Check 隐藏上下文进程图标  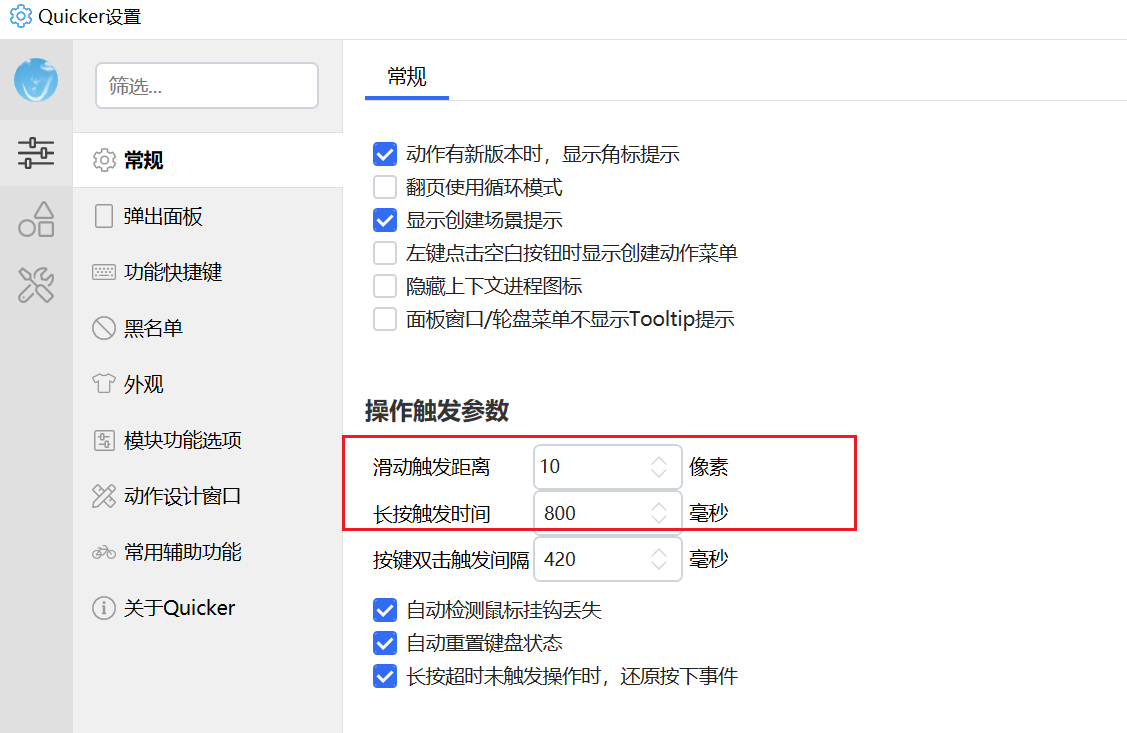coord(385,286)
